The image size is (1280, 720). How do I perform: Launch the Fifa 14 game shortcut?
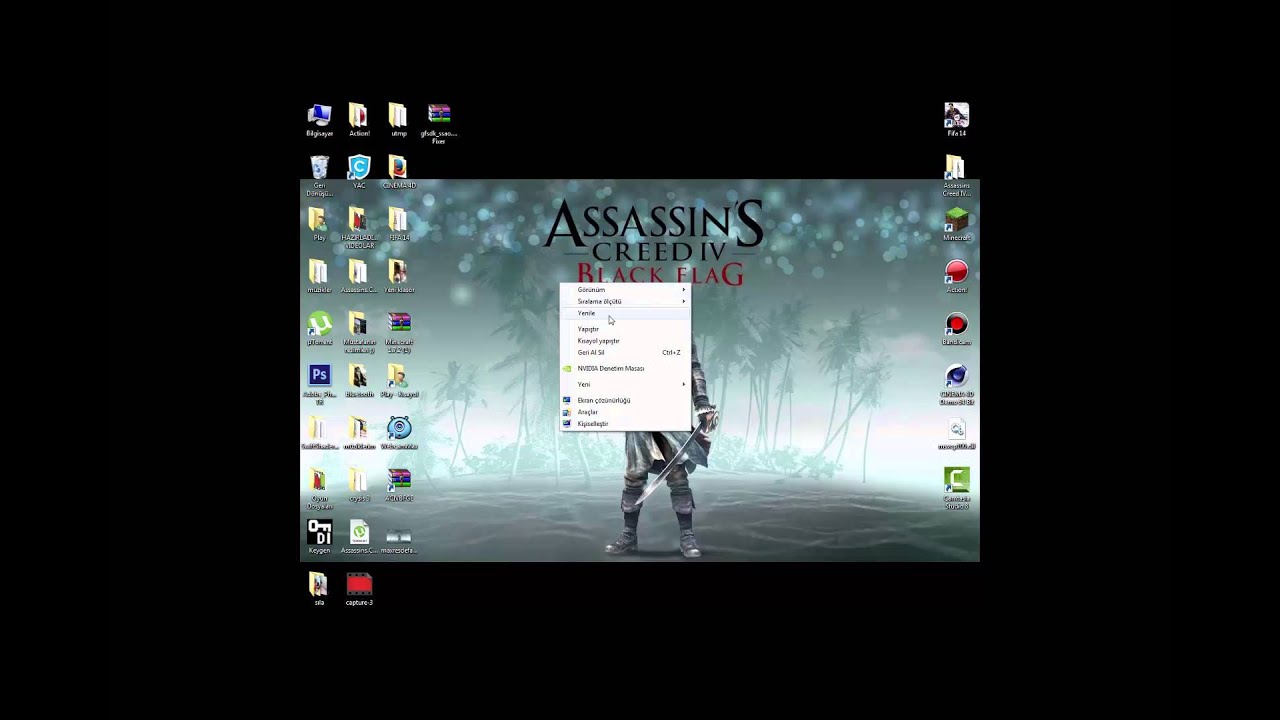pyautogui.click(x=956, y=120)
